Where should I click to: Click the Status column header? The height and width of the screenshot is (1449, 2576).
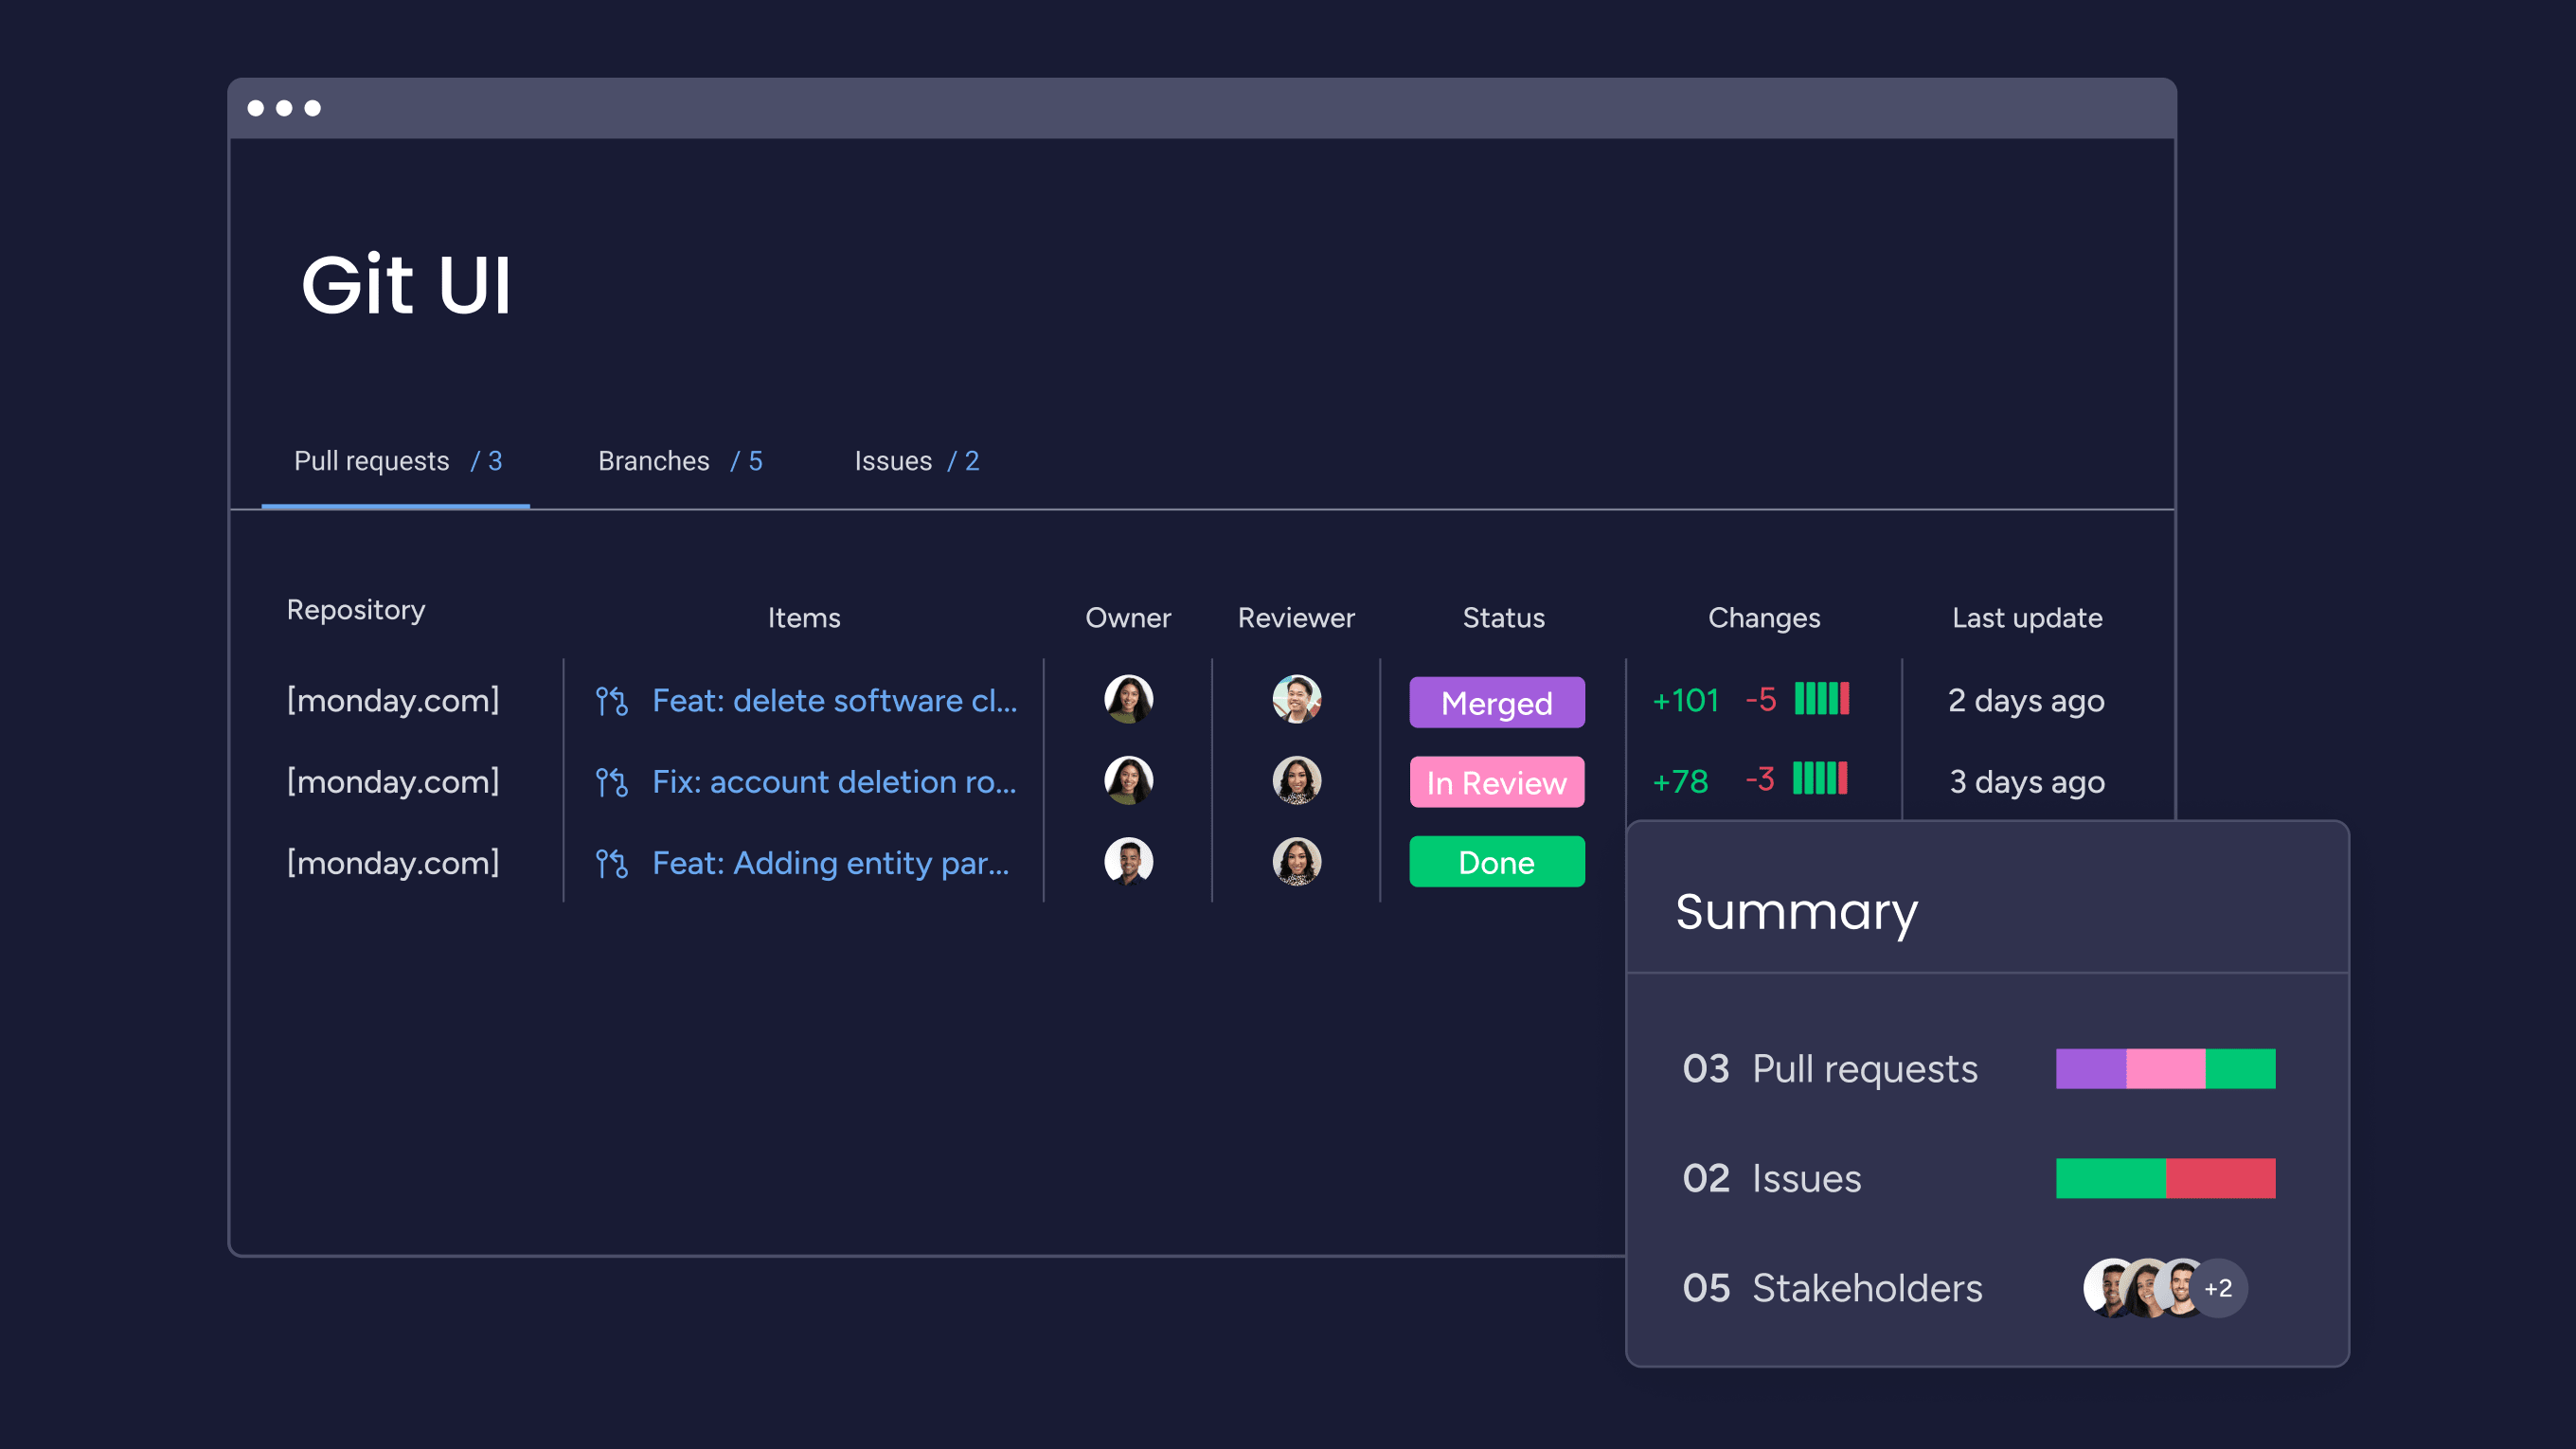point(1504,618)
